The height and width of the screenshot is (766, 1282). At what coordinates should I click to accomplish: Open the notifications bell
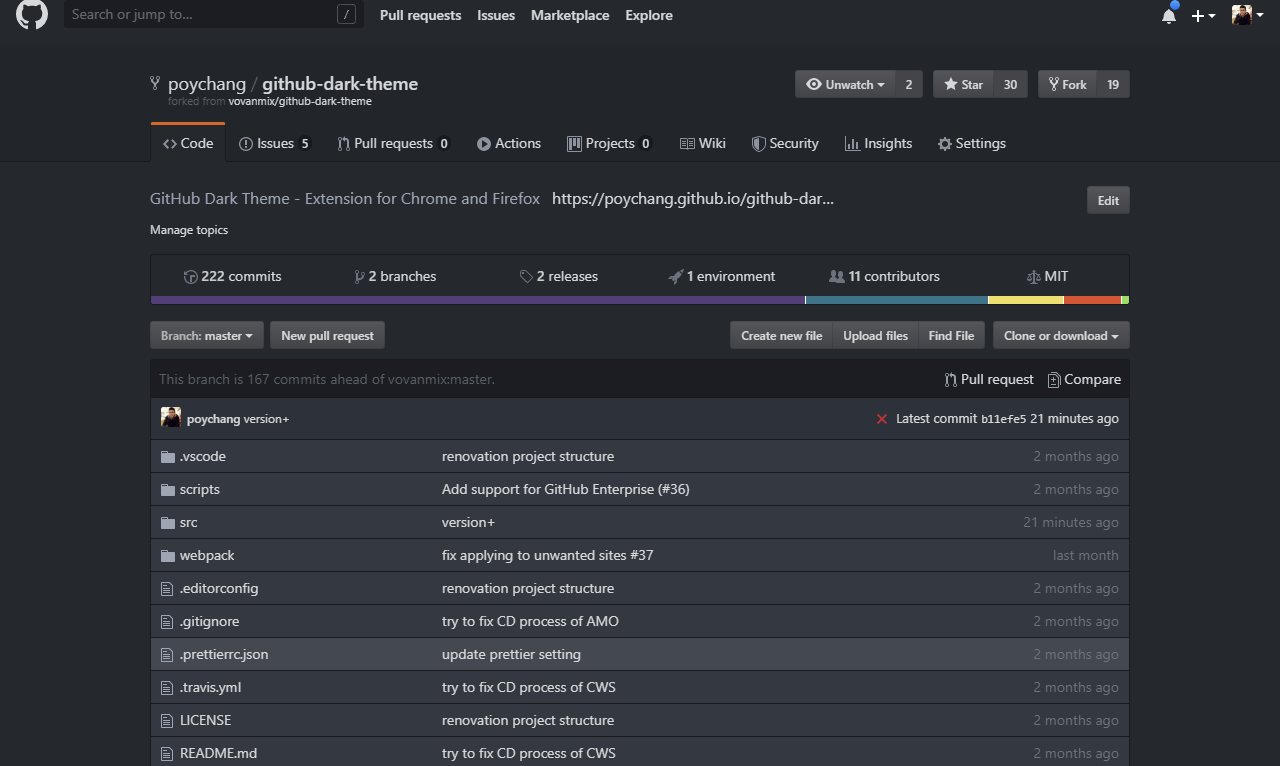pyautogui.click(x=1169, y=15)
